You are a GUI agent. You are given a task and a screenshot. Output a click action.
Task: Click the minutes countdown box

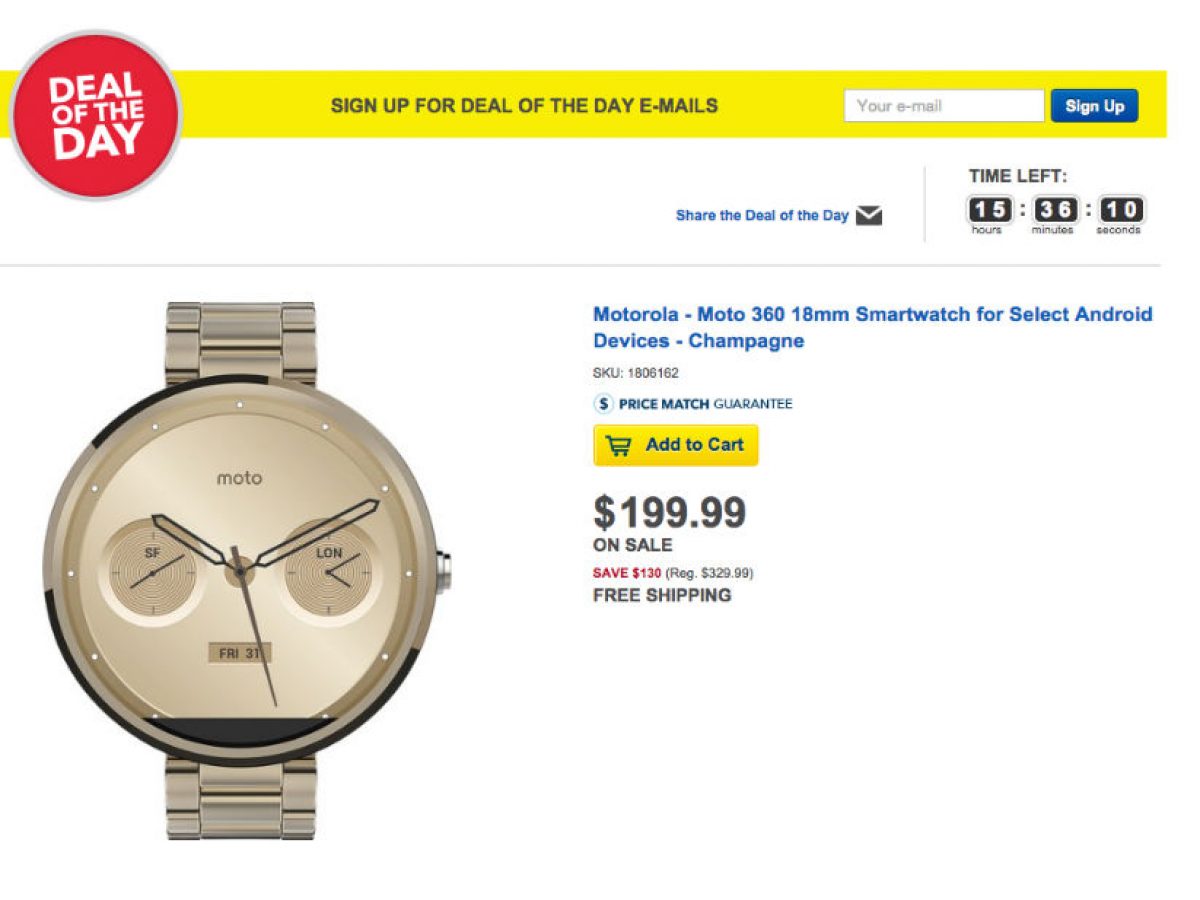[x=1054, y=211]
